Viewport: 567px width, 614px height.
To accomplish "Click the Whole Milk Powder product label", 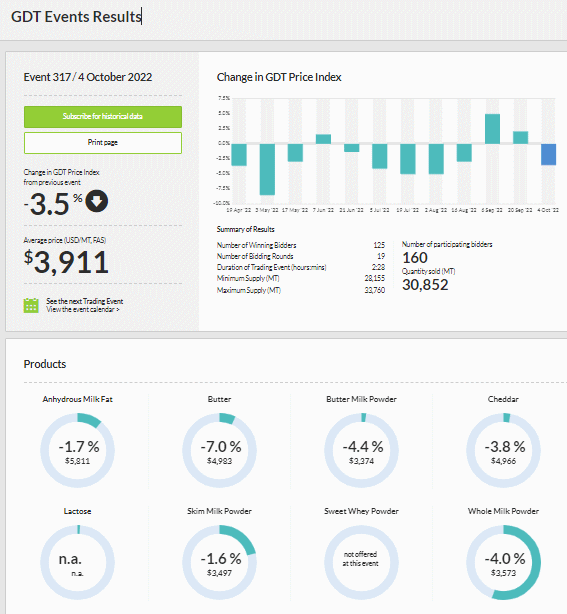I will [x=503, y=511].
